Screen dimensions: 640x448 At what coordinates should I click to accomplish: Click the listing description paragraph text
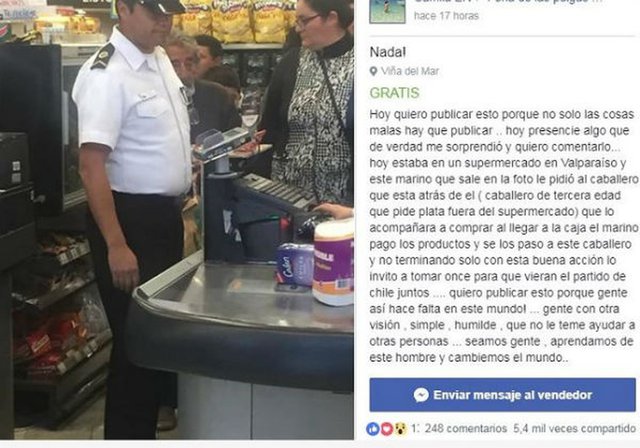[x=504, y=236]
